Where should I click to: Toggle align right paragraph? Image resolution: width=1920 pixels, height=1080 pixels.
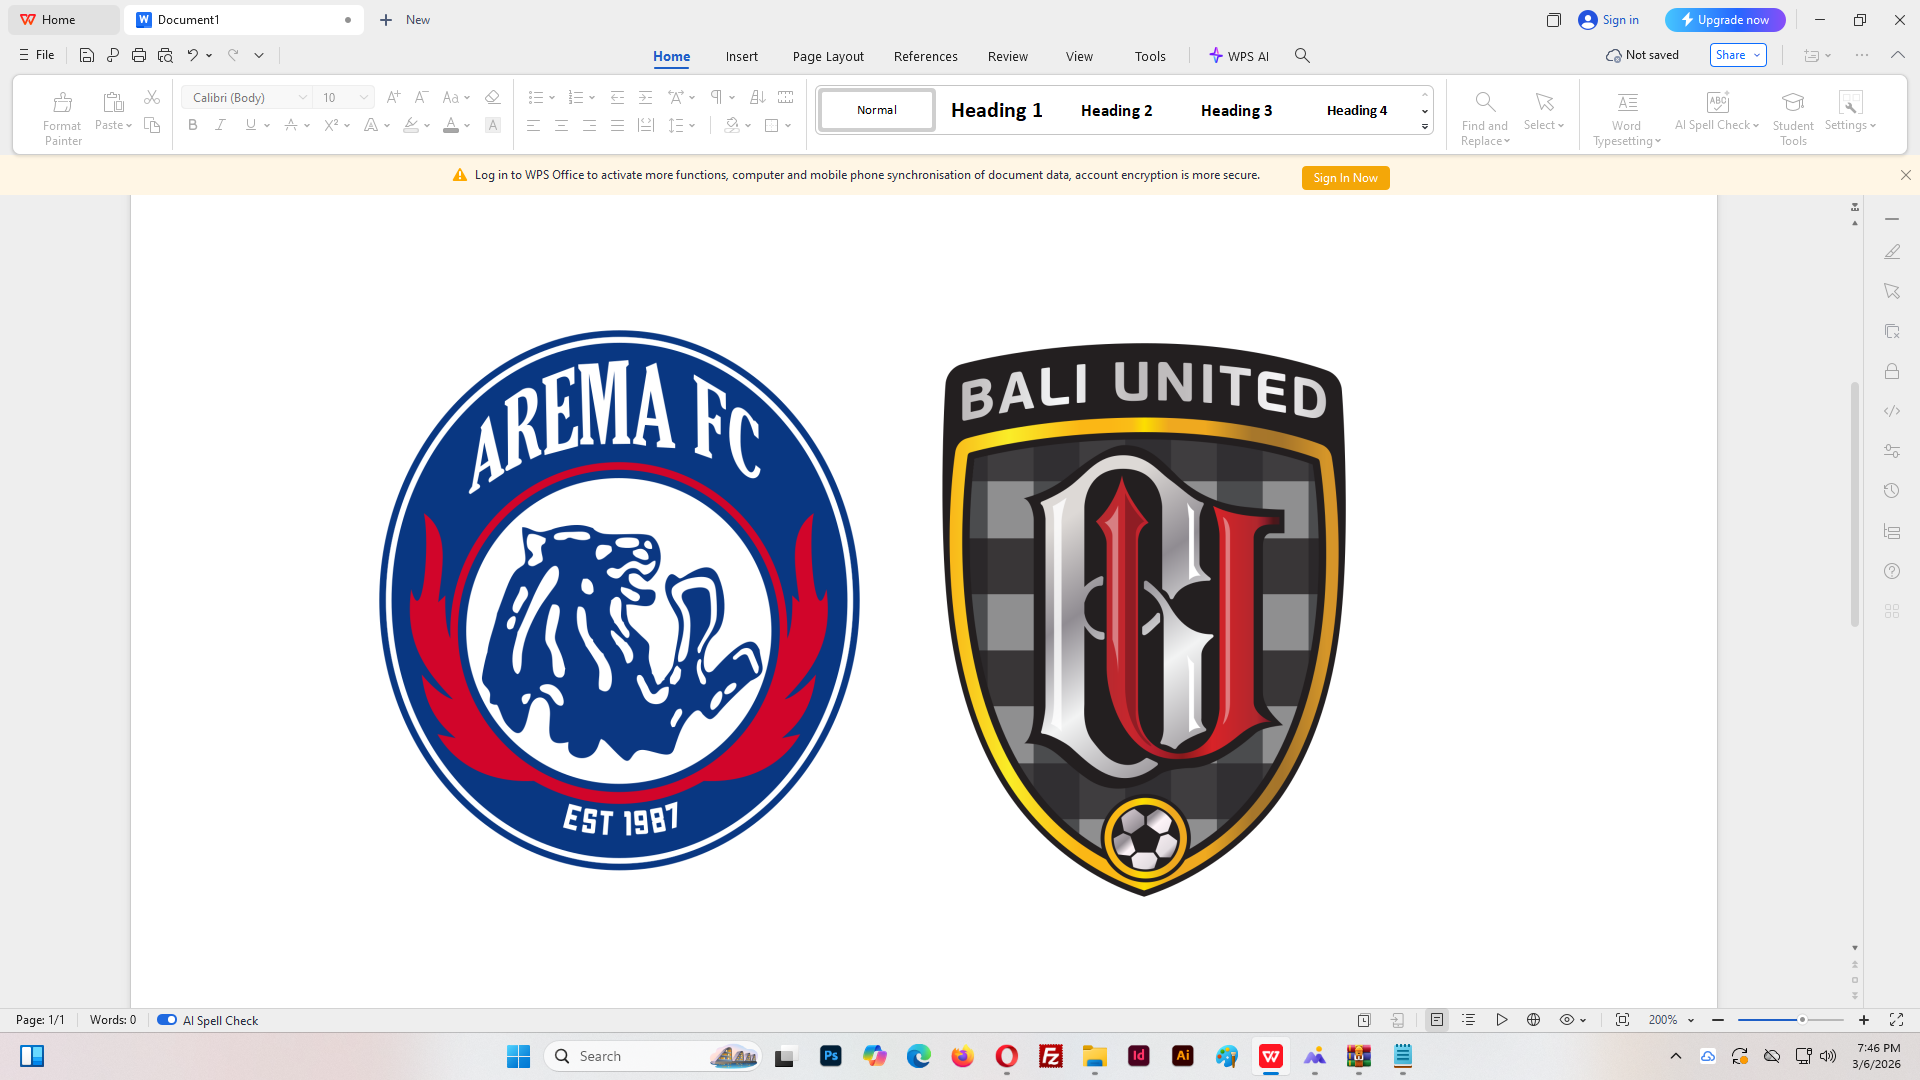[x=589, y=125]
